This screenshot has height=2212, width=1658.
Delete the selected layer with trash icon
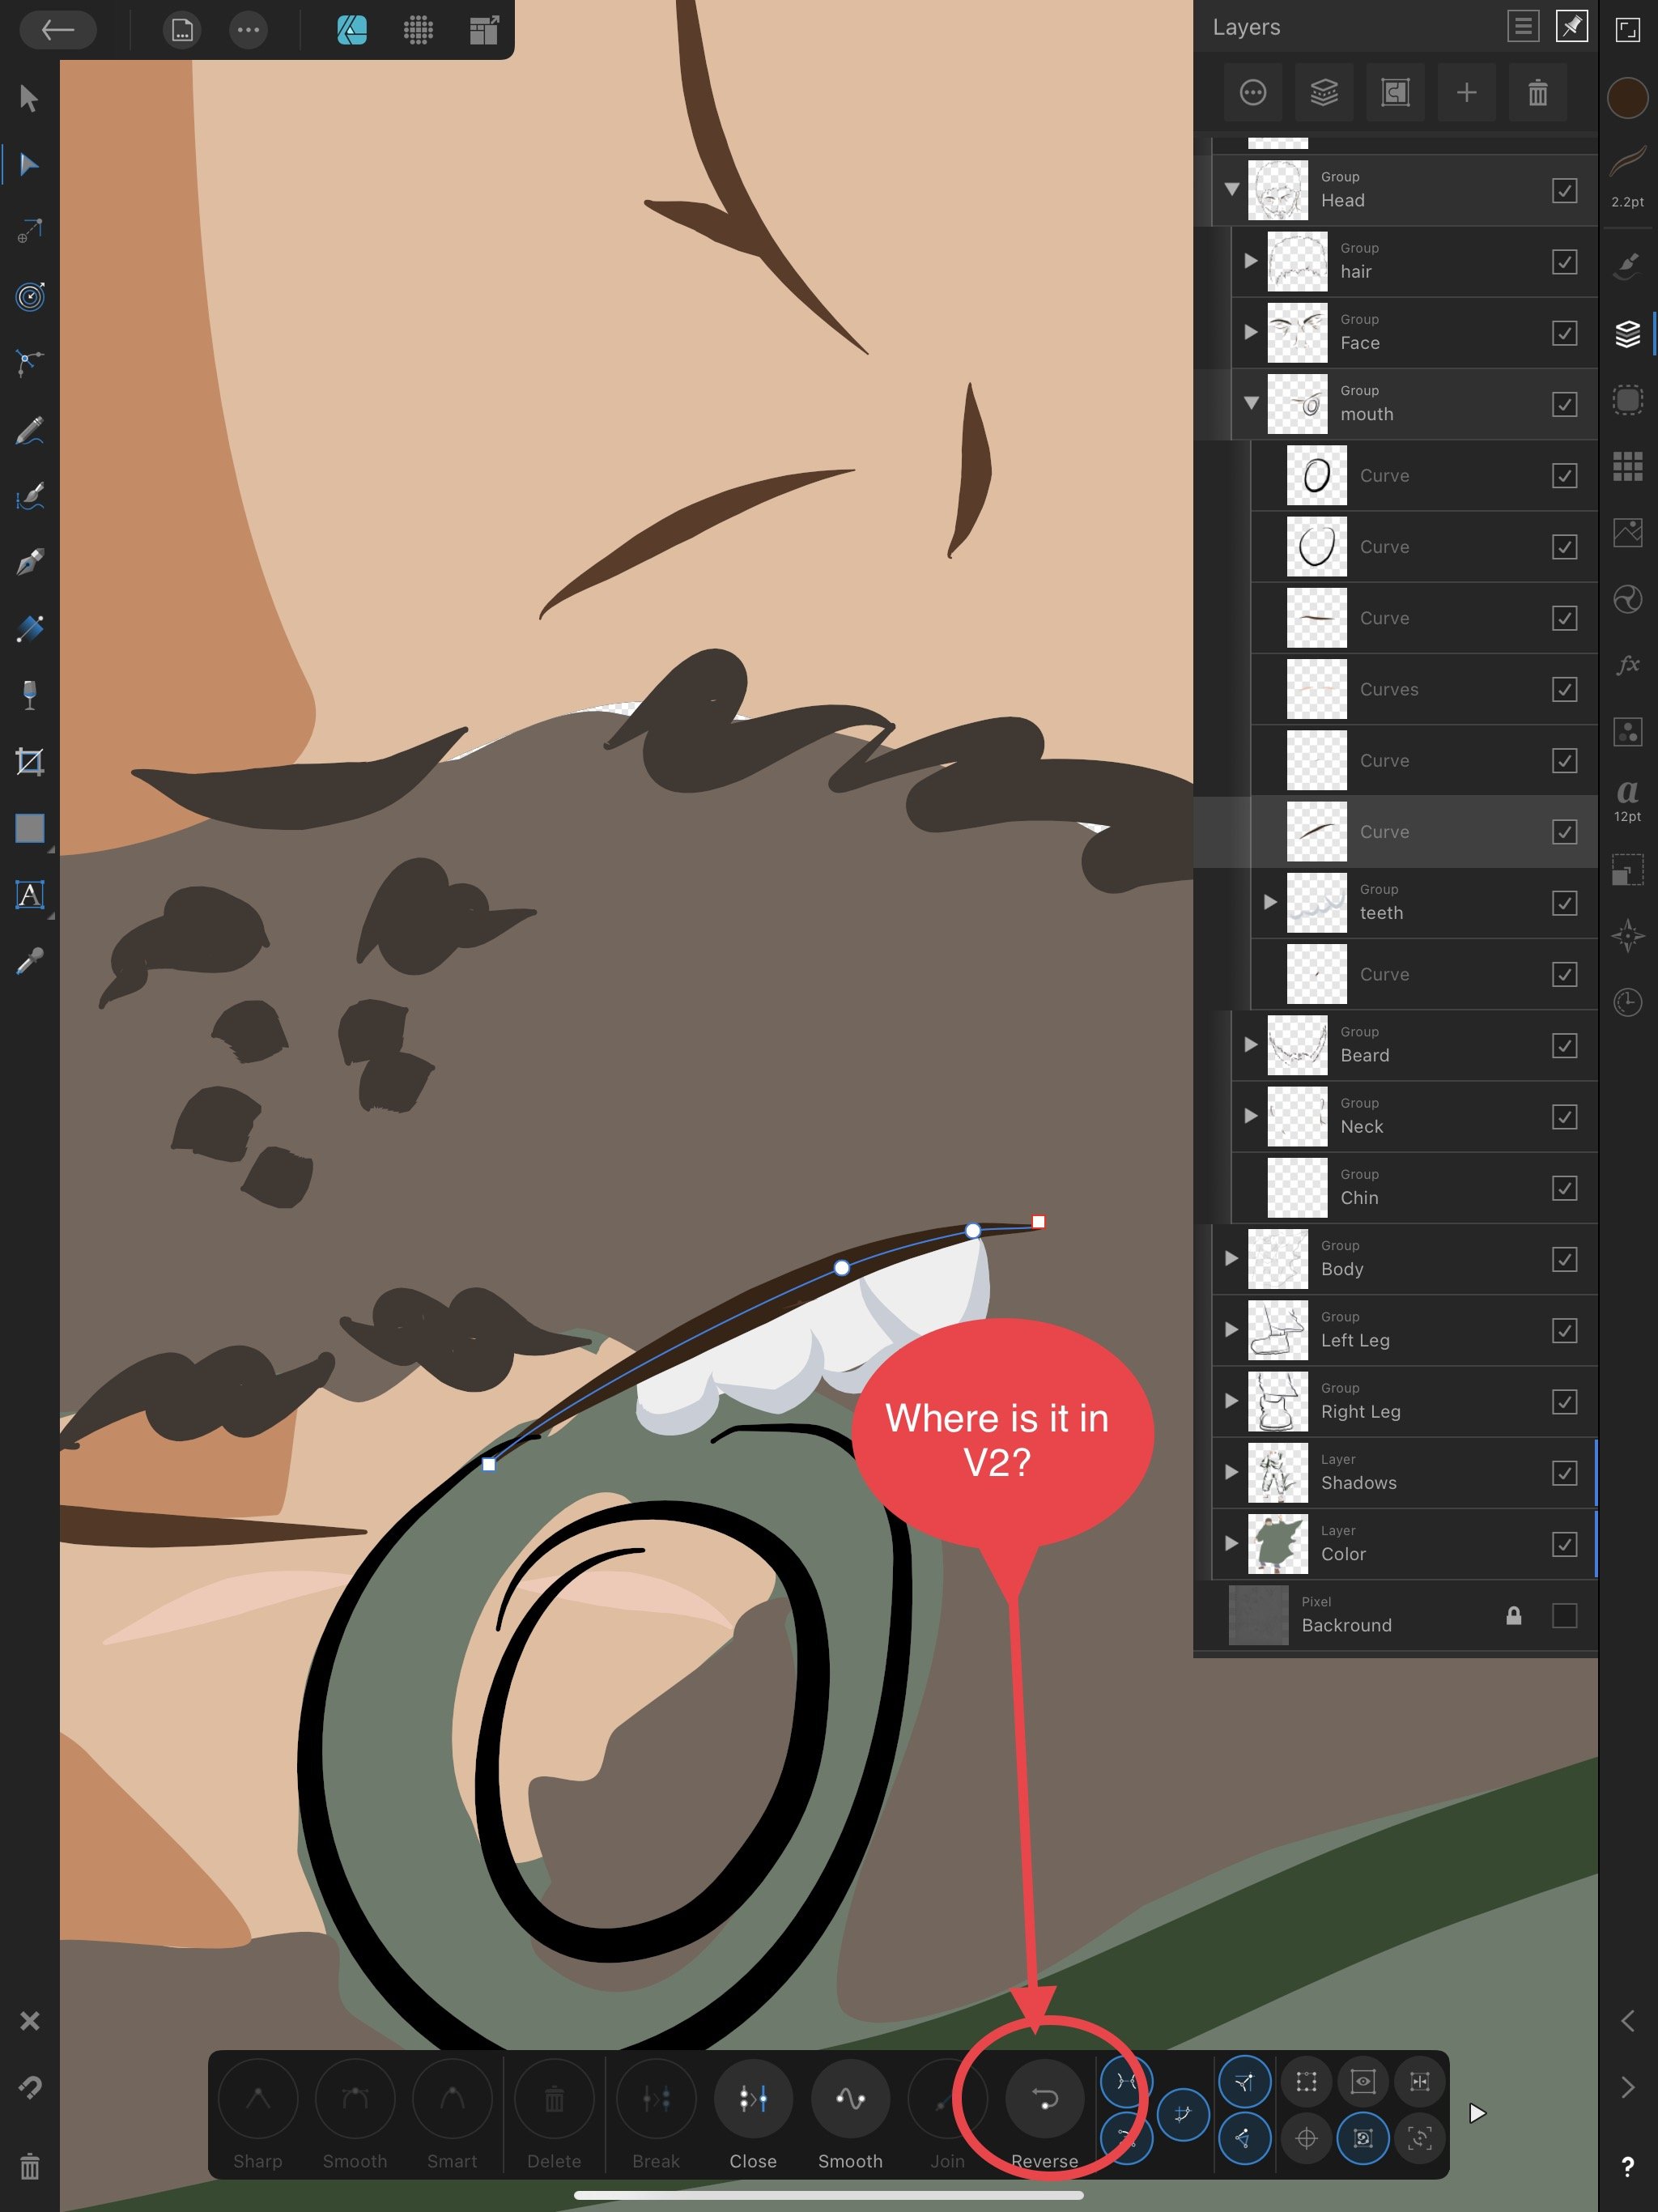coord(1538,93)
